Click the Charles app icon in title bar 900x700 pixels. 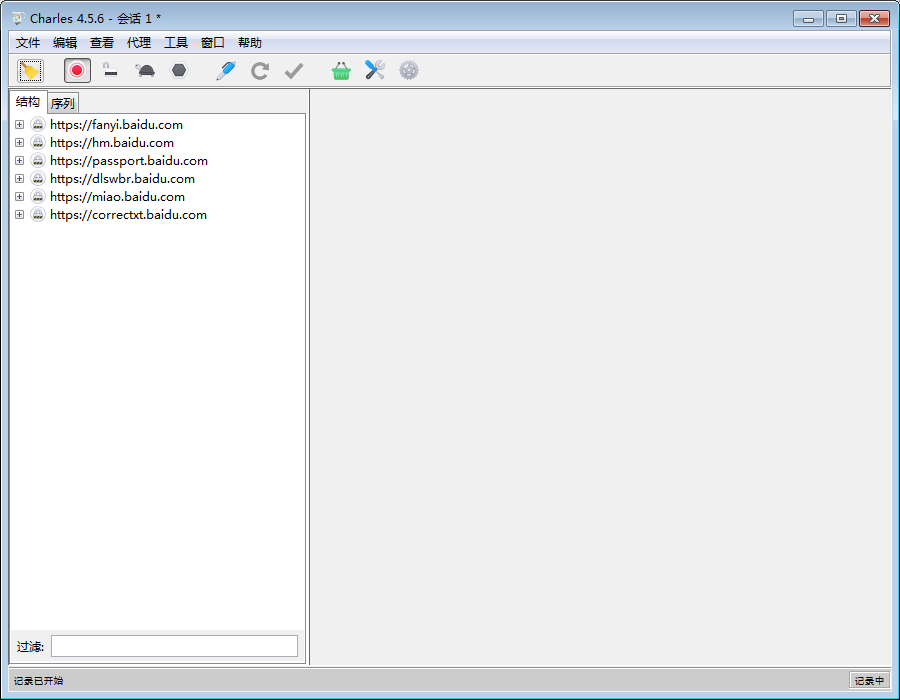click(x=18, y=18)
